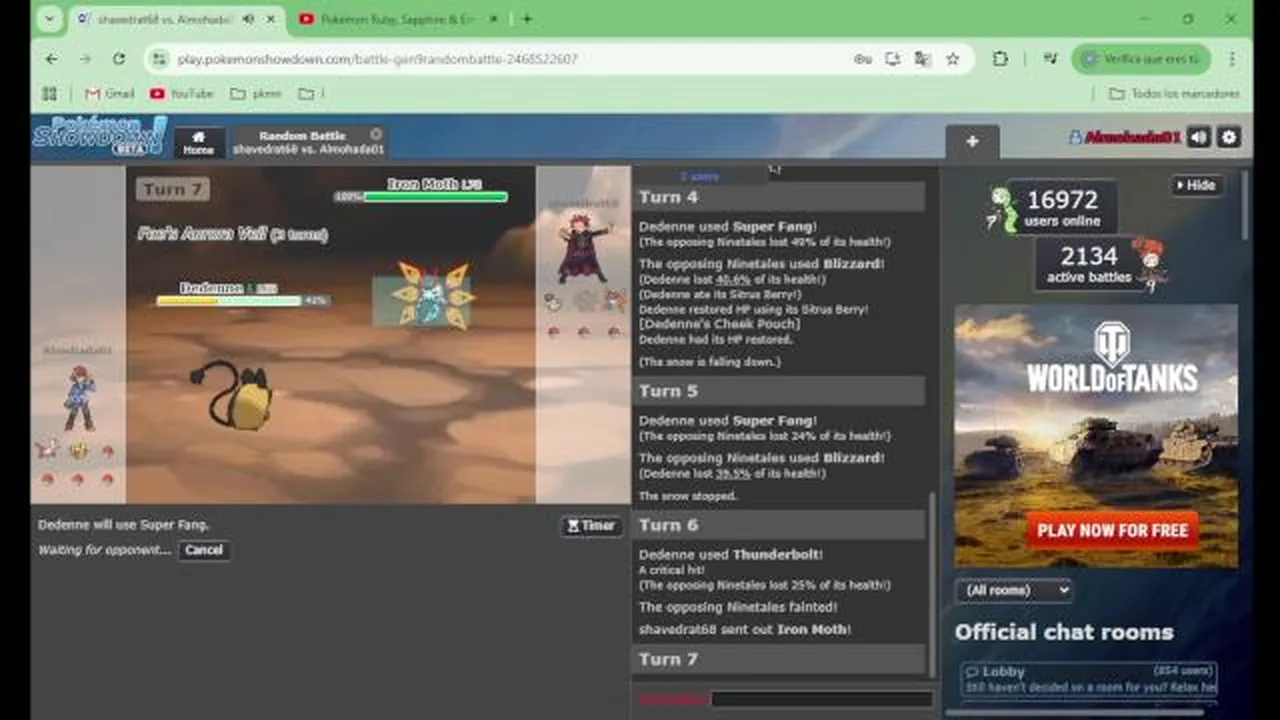The width and height of the screenshot is (1280, 720).
Task: Click PLAY NOW FOR FREE ad button
Action: click(x=1112, y=530)
